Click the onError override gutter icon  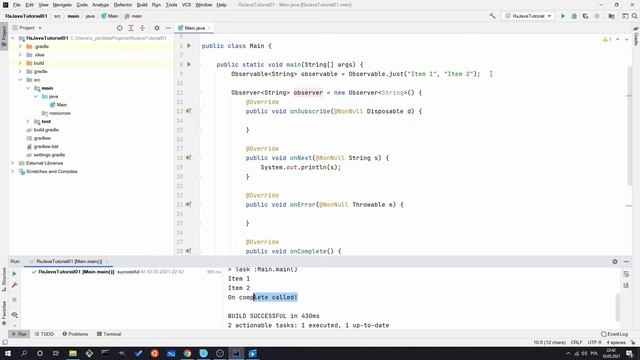click(189, 204)
